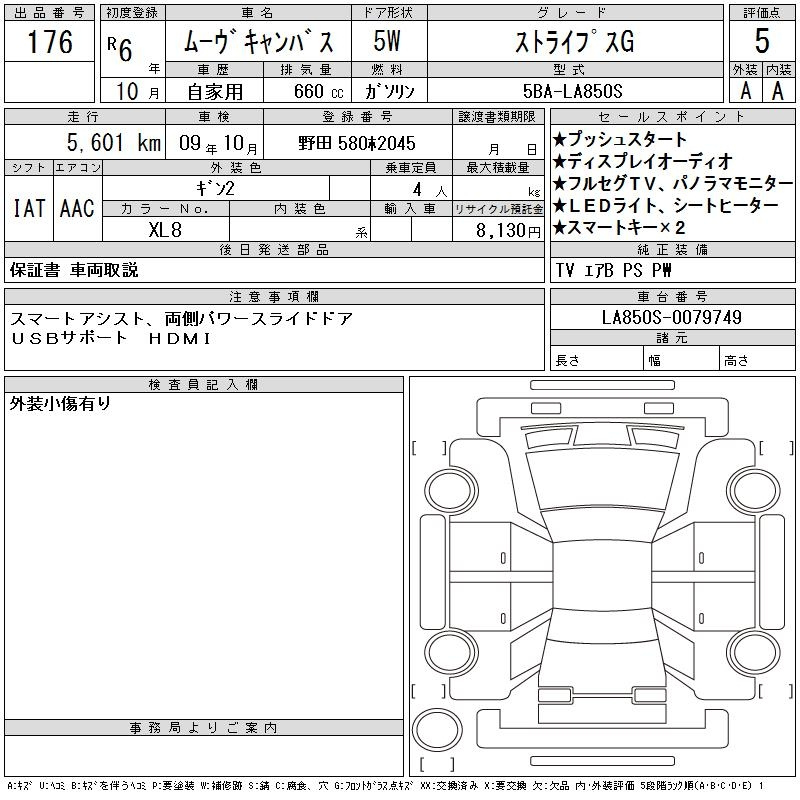This screenshot has height=800, width=800.
Task: Click the note USBサポート HDMI
Action: [111, 338]
